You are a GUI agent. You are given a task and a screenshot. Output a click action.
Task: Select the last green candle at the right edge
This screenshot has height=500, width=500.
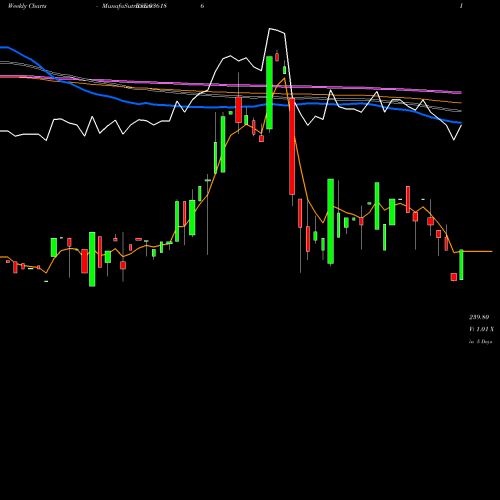tap(461, 265)
